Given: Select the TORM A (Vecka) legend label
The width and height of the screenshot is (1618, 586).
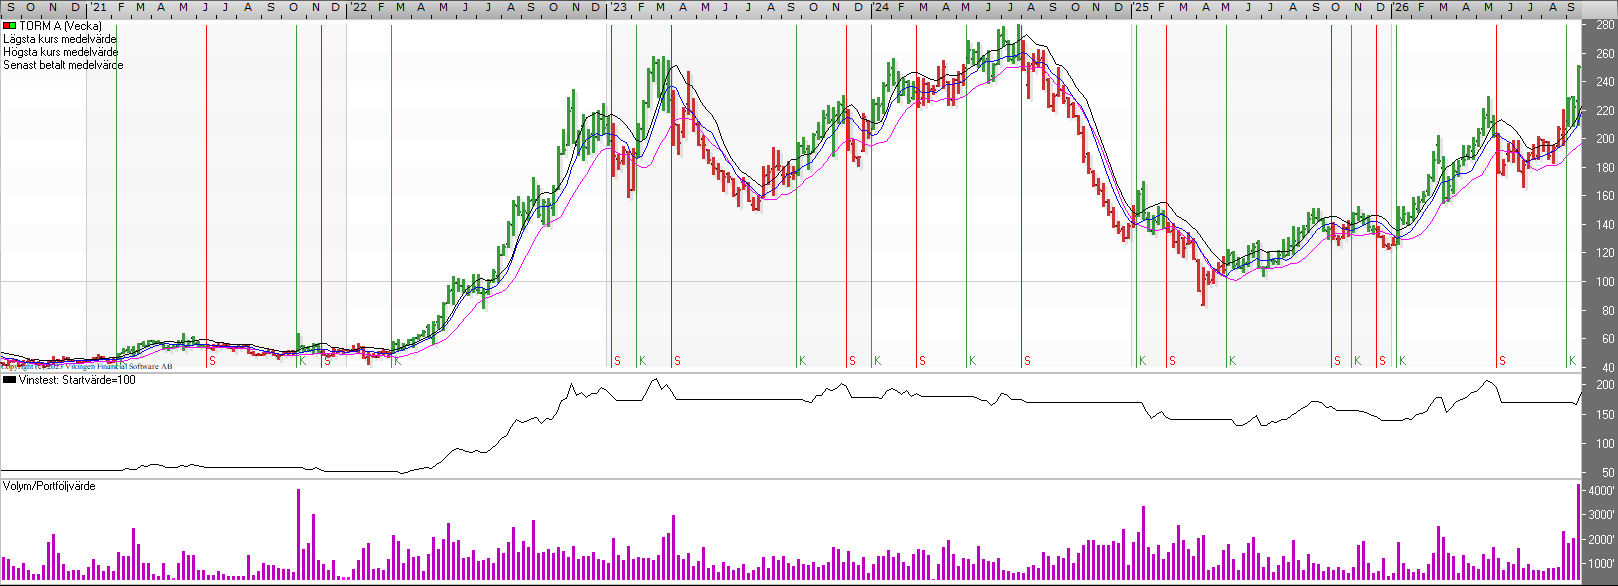Looking at the screenshot, I should click(x=60, y=26).
